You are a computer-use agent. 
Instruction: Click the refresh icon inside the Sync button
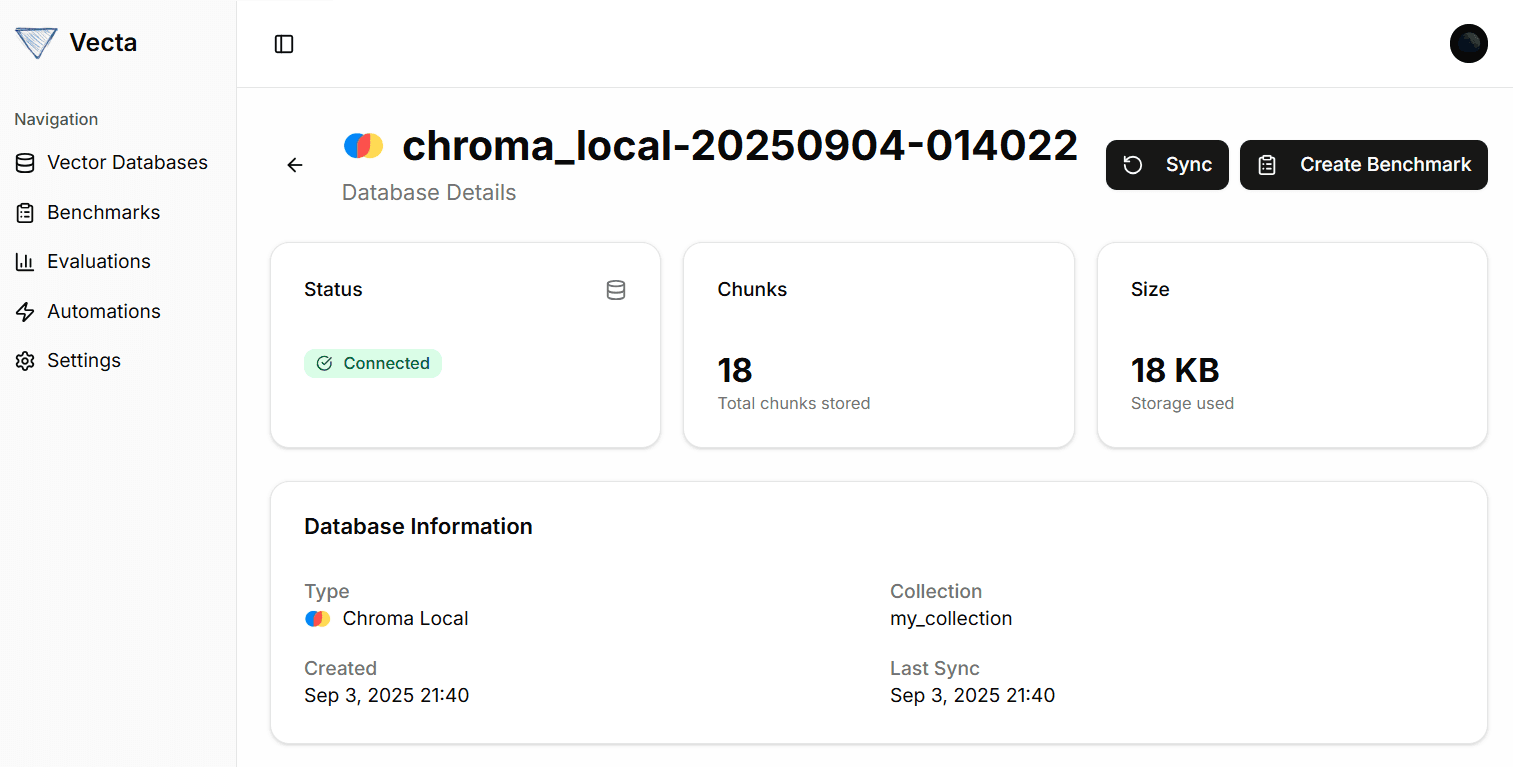pyautogui.click(x=1132, y=165)
